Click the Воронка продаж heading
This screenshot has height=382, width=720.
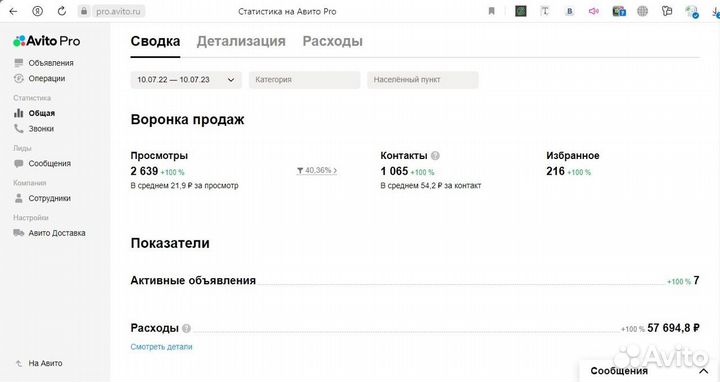click(x=187, y=119)
